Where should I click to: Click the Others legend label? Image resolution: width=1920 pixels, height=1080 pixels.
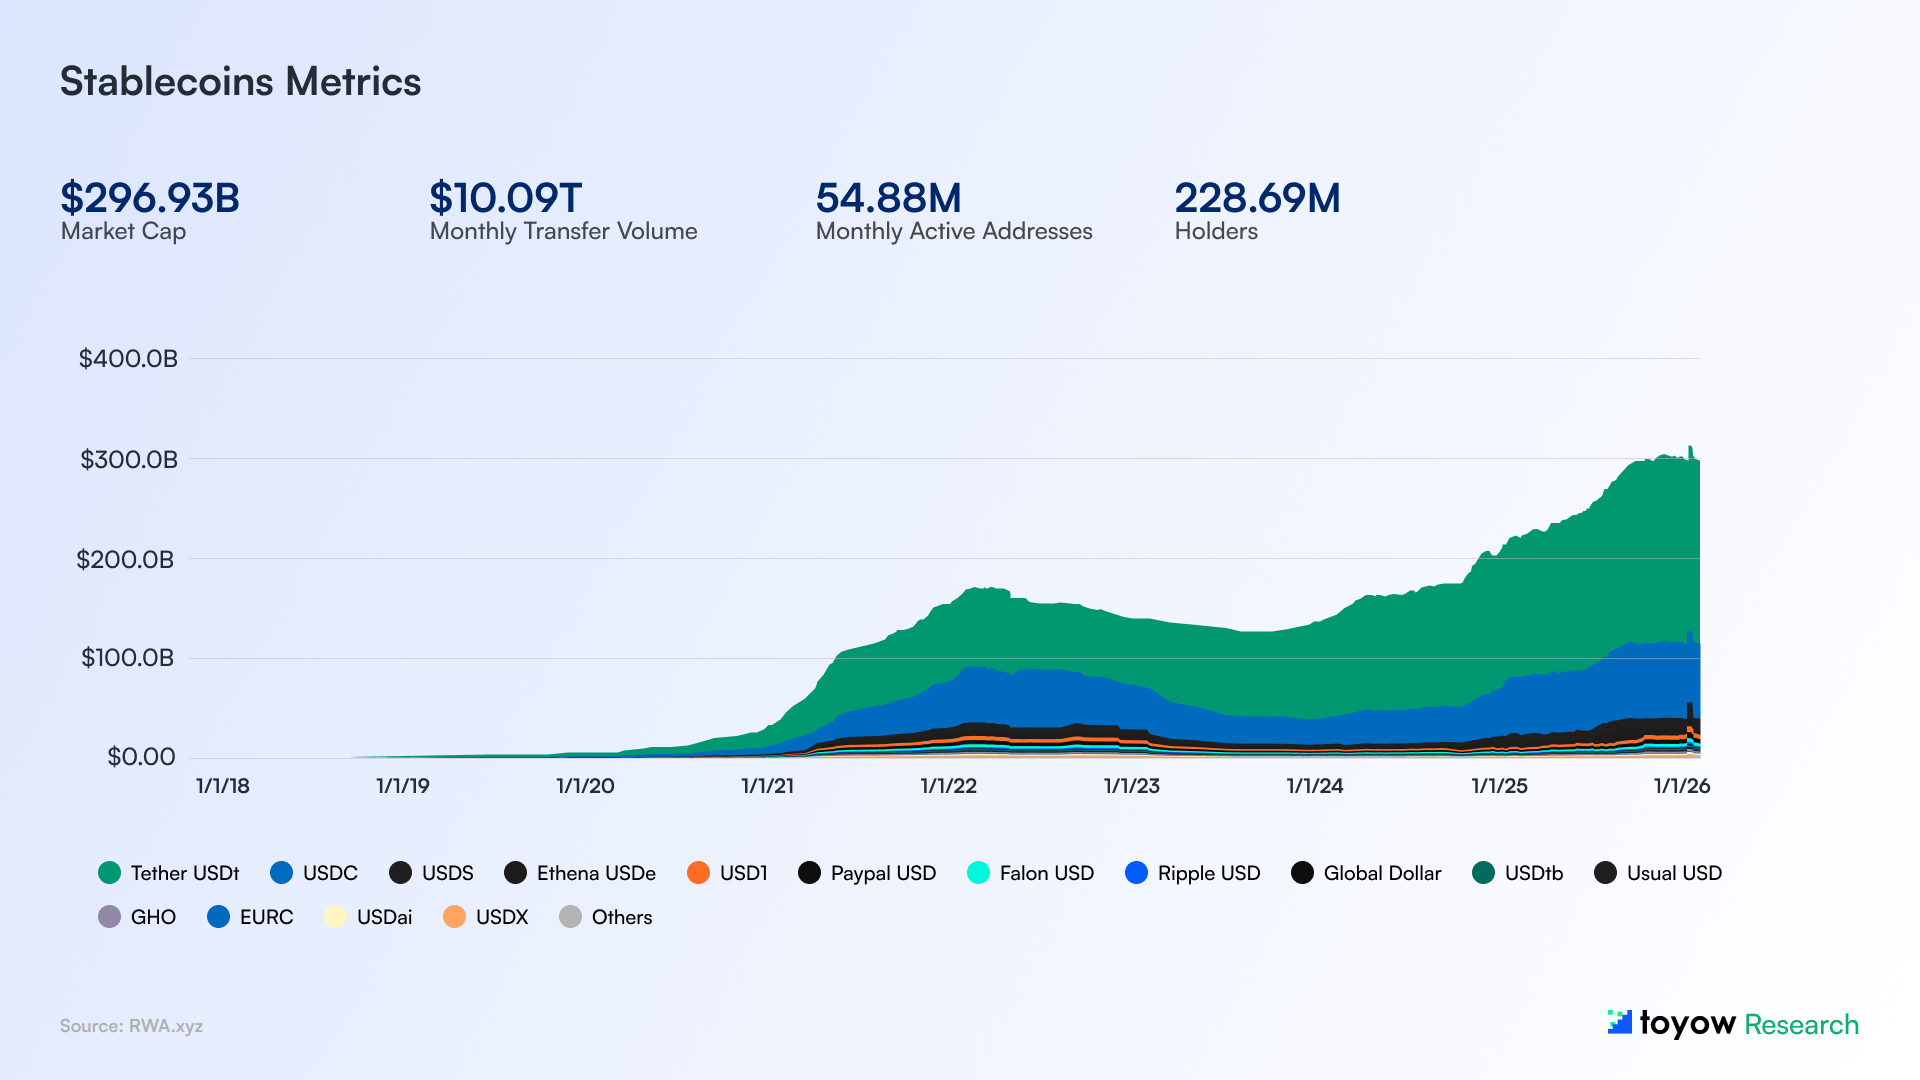pos(621,917)
